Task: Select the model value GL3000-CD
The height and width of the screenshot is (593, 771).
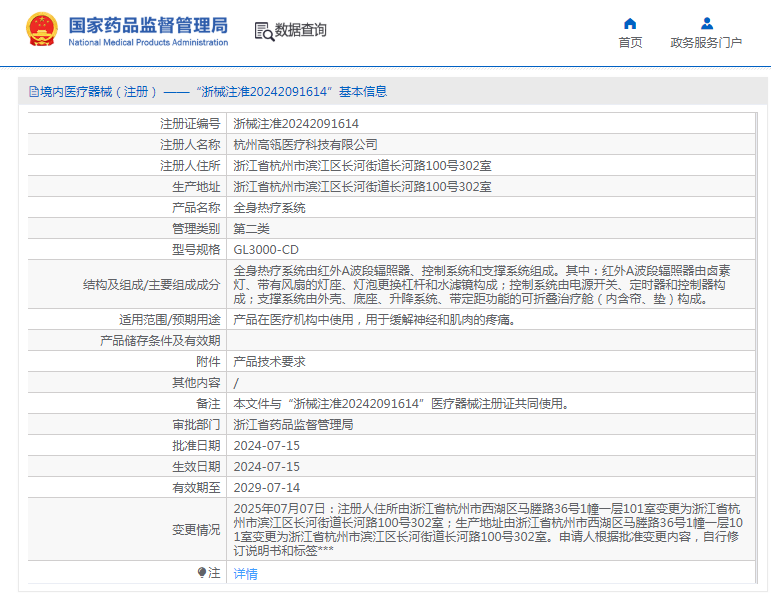Action: 266,250
